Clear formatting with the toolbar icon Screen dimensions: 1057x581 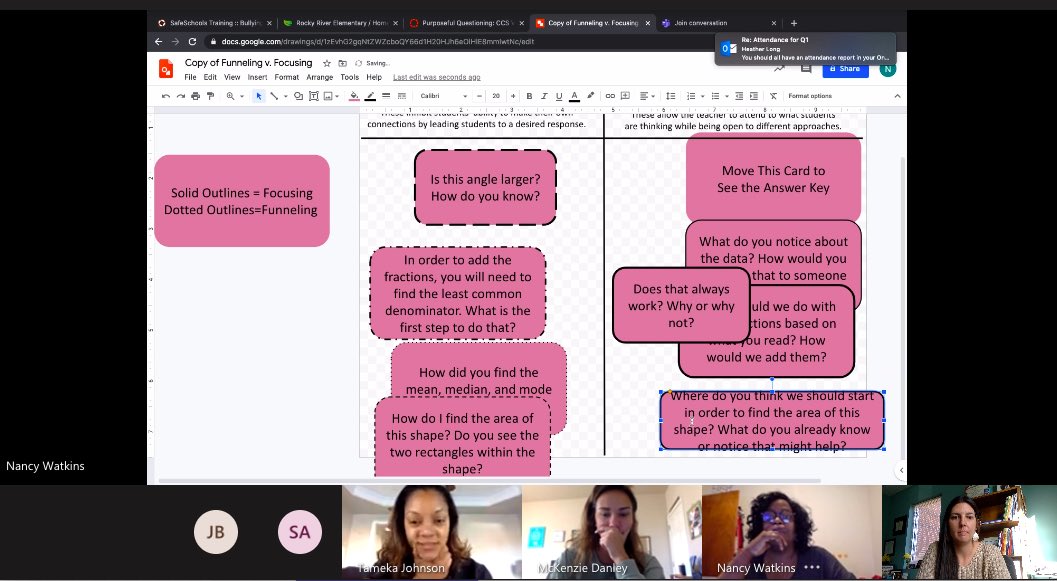pyautogui.click(x=773, y=96)
